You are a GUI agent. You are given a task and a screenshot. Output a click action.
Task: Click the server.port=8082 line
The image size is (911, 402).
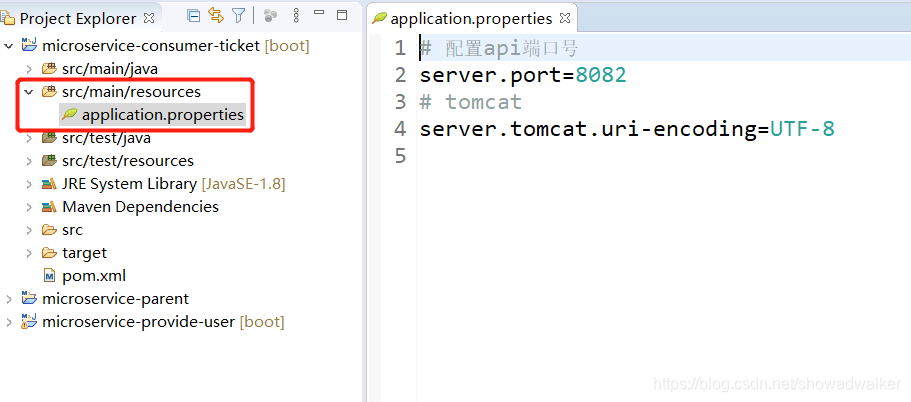pos(523,76)
